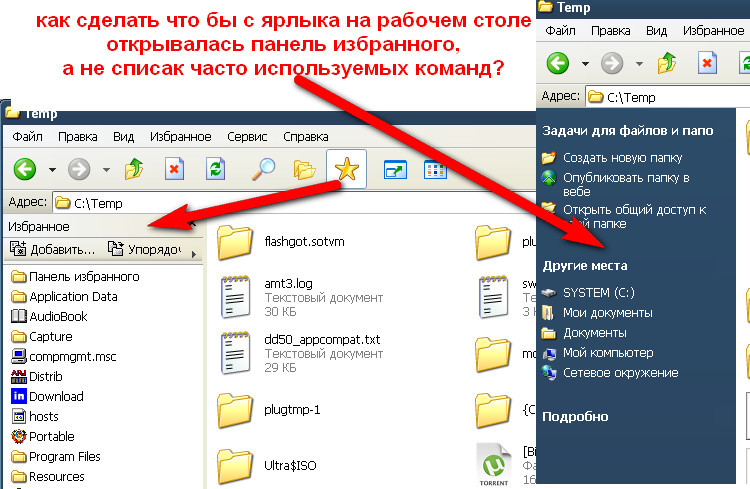Viewport: 750px width, 489px height.
Task: Open Панель избранного folder in favorites
Action: 75,277
